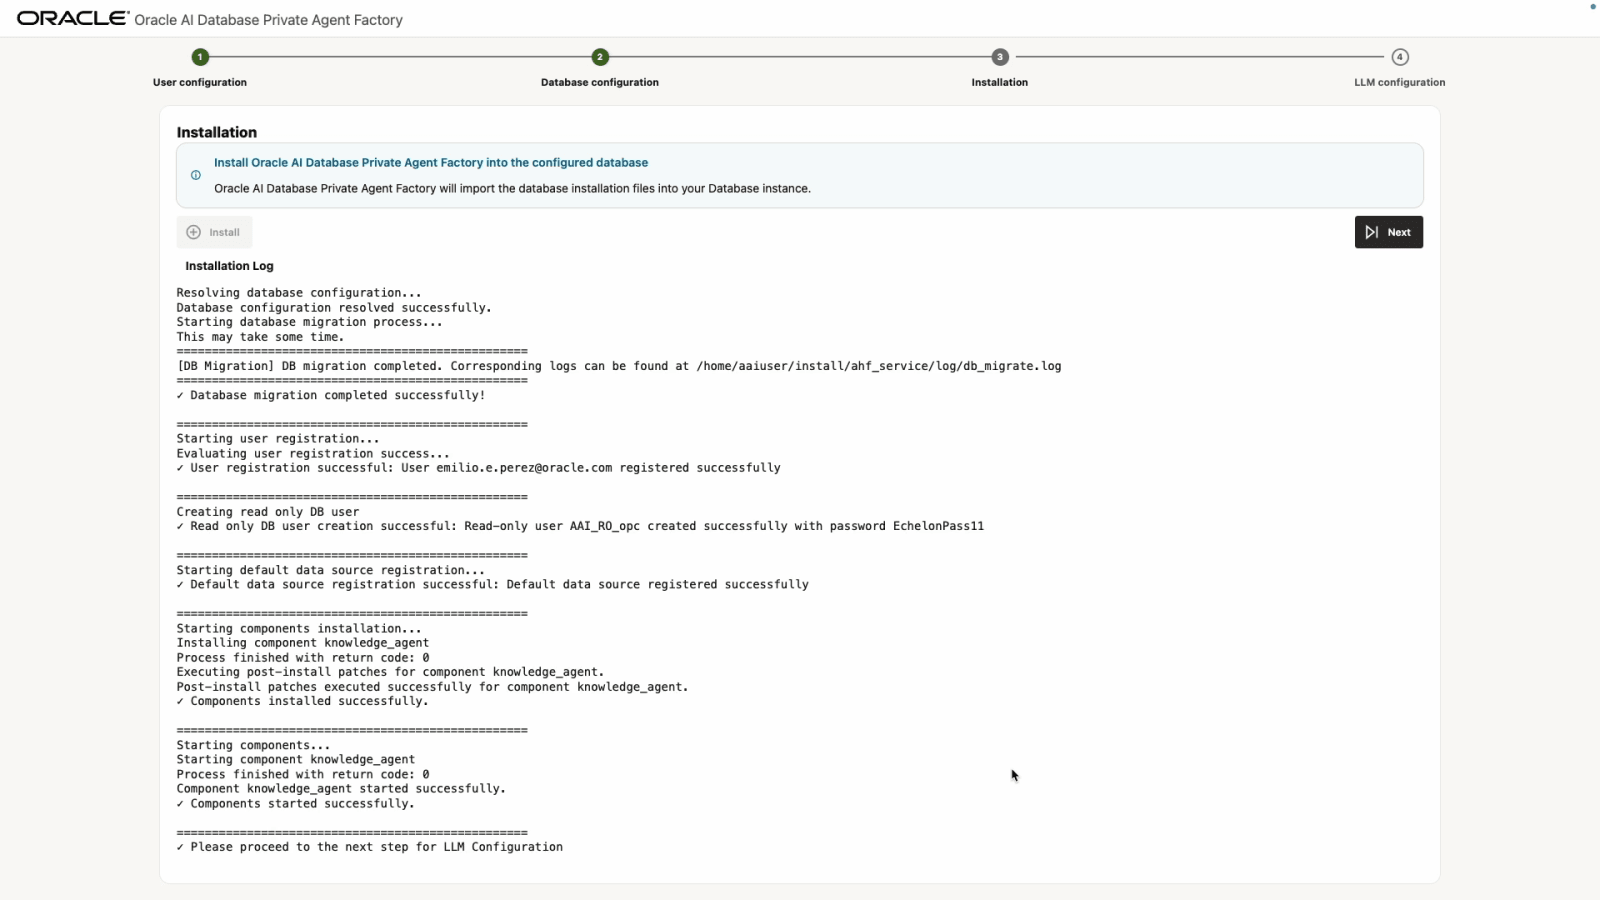Open the LLM configuration step label
This screenshot has width=1600, height=900.
[x=1400, y=82]
